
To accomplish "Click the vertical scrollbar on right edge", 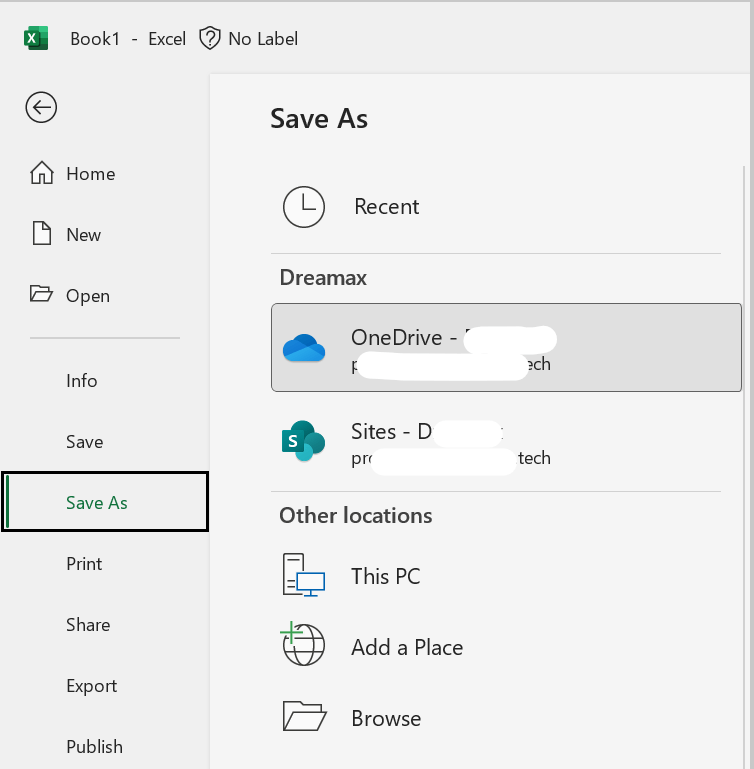I will pyautogui.click(x=744, y=466).
